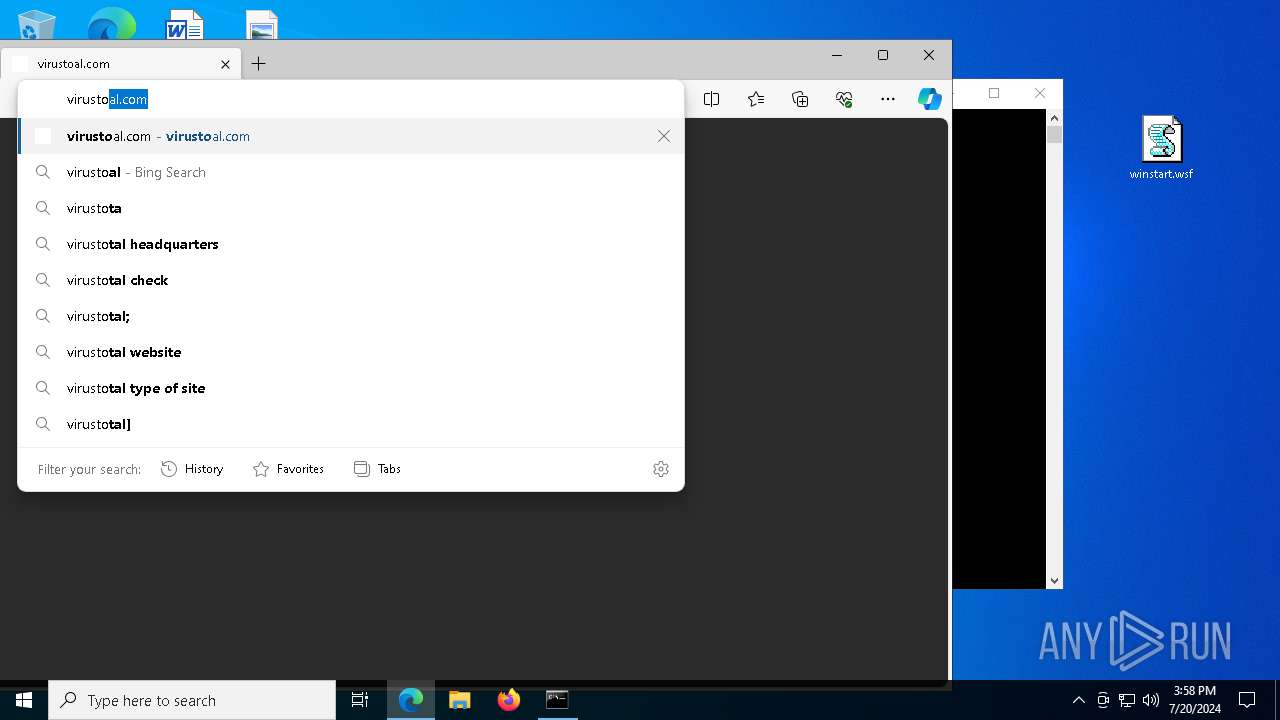Open image file icon on desktop
1280x720 pixels.
(261, 24)
